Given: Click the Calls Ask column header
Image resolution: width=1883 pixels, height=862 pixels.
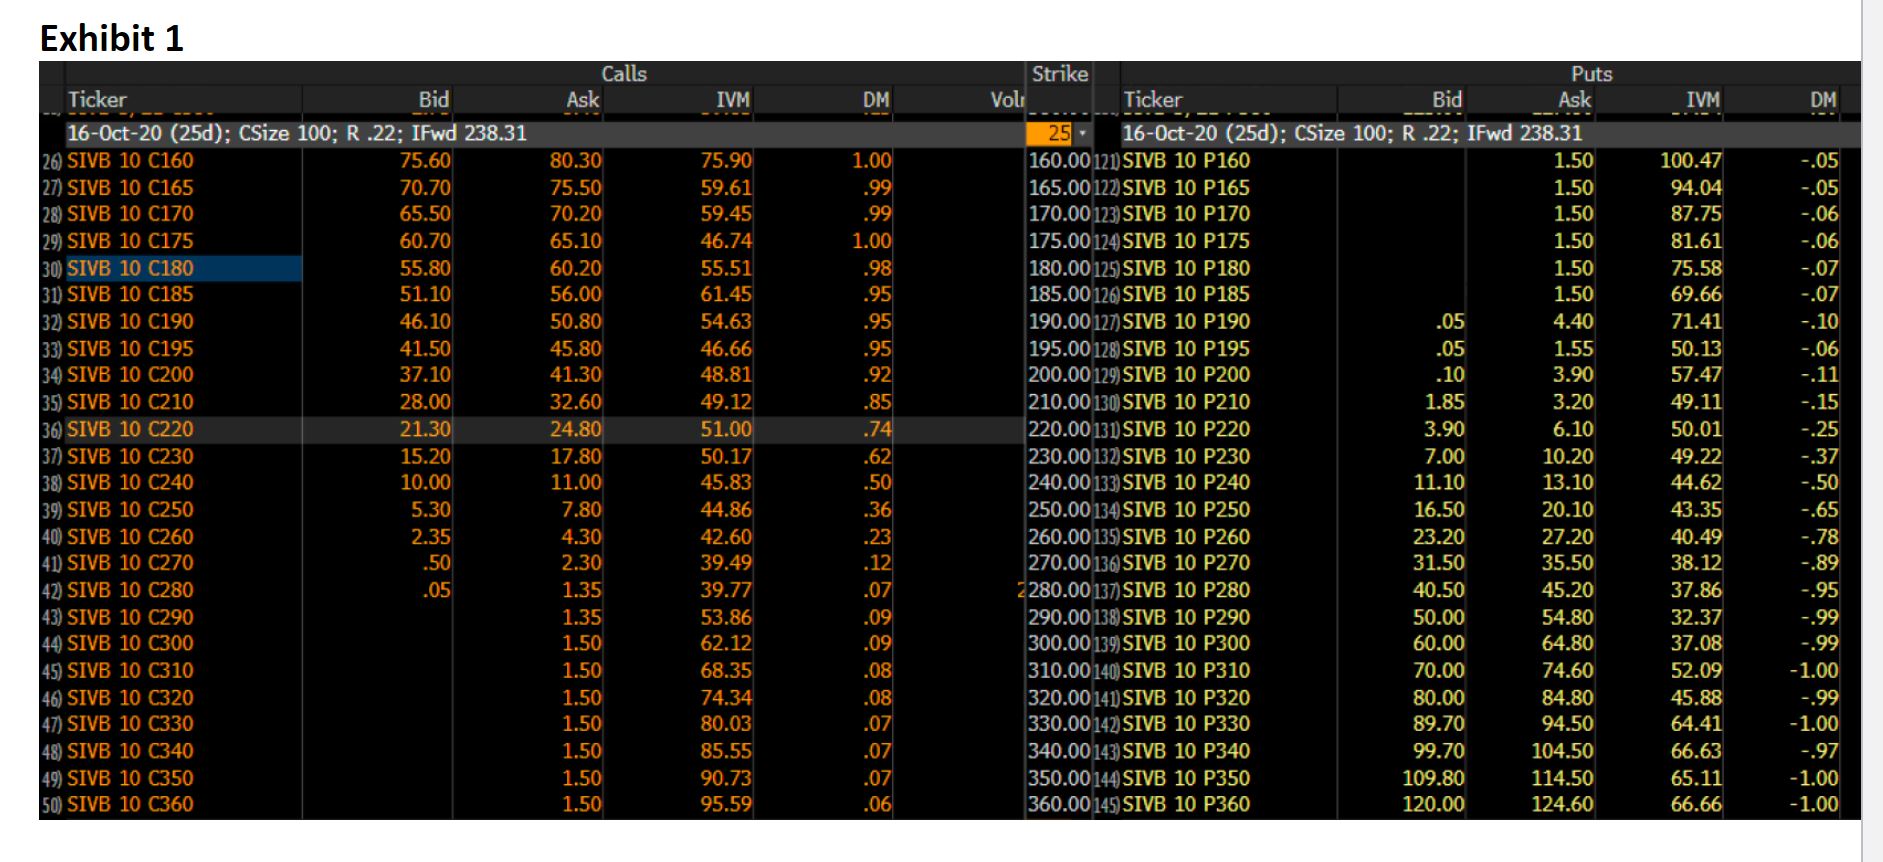Looking at the screenshot, I should coord(583,99).
